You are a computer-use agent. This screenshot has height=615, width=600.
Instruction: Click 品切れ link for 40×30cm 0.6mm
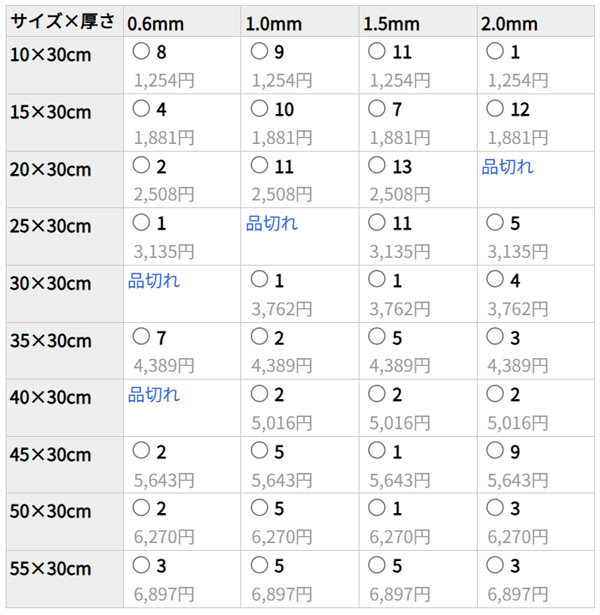(x=154, y=395)
